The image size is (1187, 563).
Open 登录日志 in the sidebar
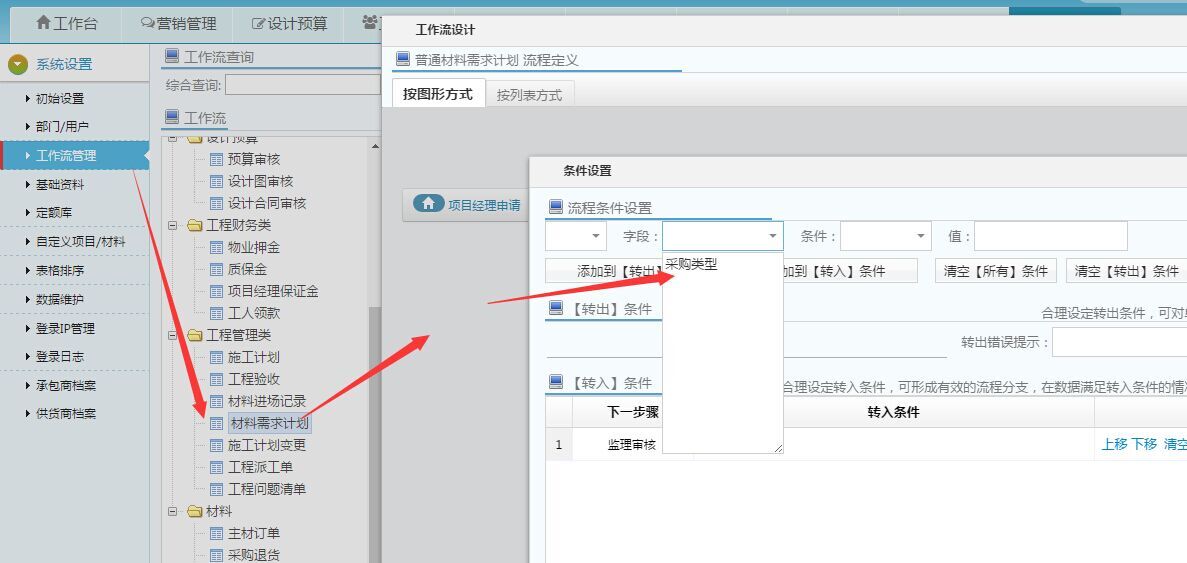60,356
